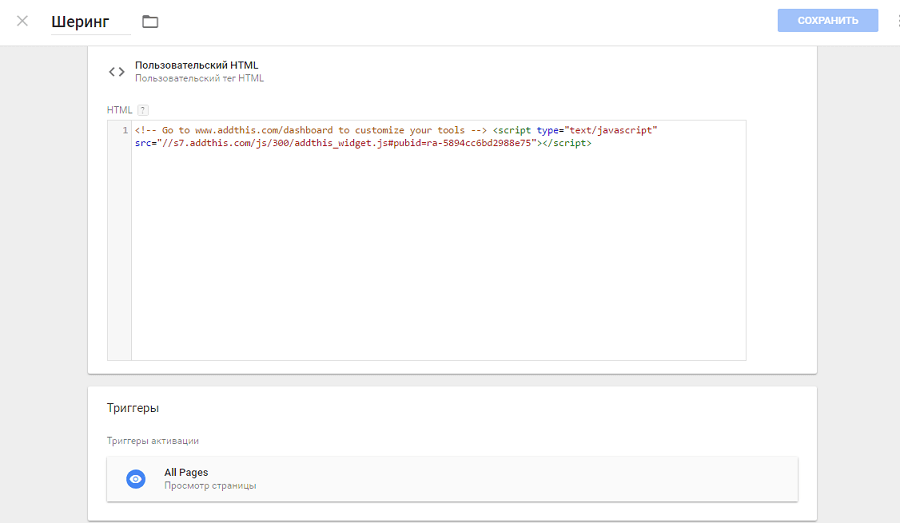Viewport: 900px width, 523px height.
Task: Close the tag editor with X
Action: [x=22, y=21]
